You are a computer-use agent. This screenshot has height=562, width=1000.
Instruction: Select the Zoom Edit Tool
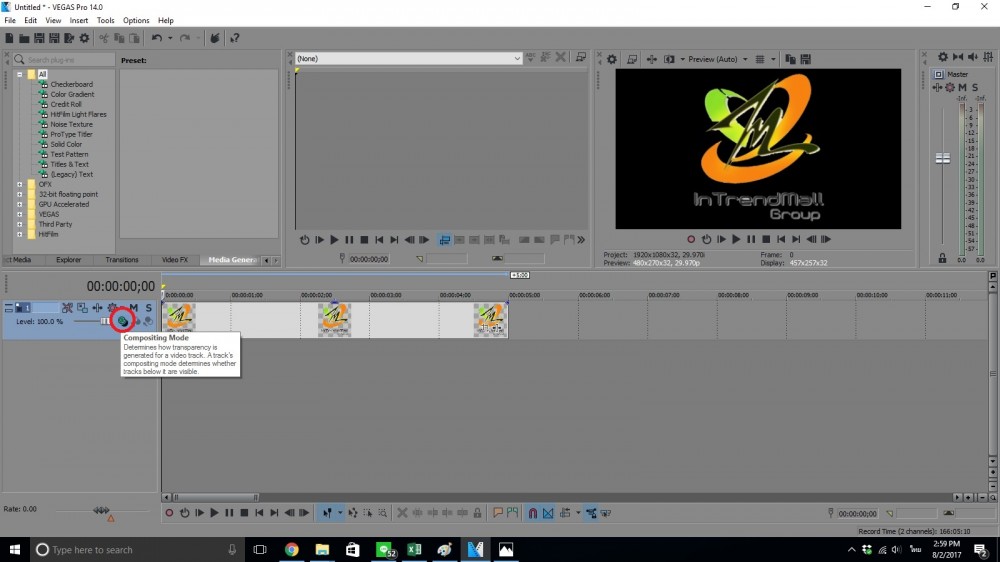(382, 513)
